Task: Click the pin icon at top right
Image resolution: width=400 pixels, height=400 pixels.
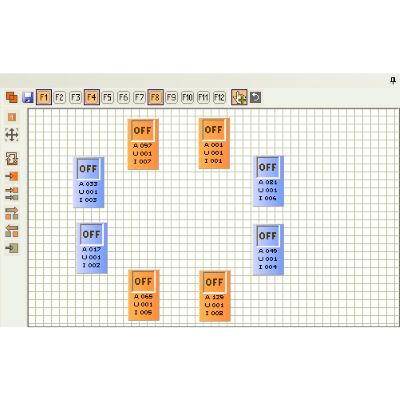Action: click(x=393, y=80)
